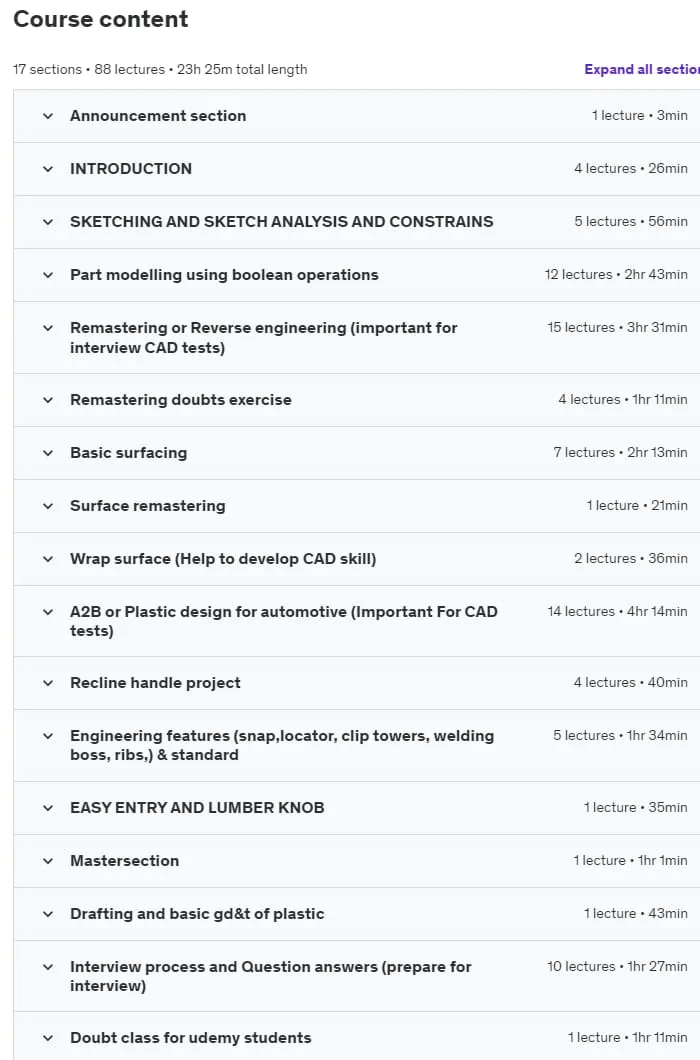The image size is (700, 1060).
Task: Click chevron beside Remastering doubts exercise
Action: pyautogui.click(x=48, y=400)
